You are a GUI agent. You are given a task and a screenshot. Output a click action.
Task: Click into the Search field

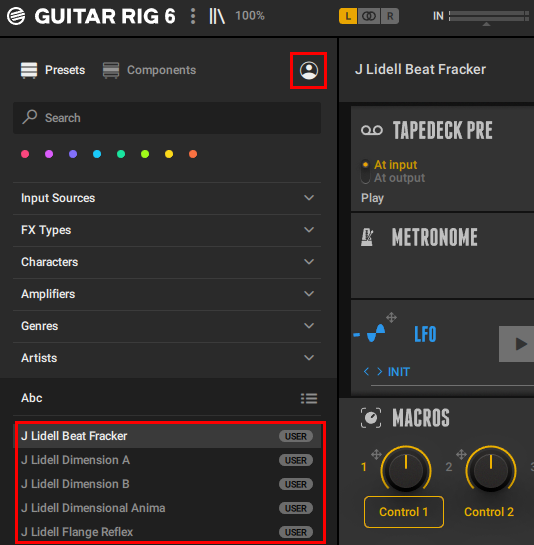pos(167,118)
